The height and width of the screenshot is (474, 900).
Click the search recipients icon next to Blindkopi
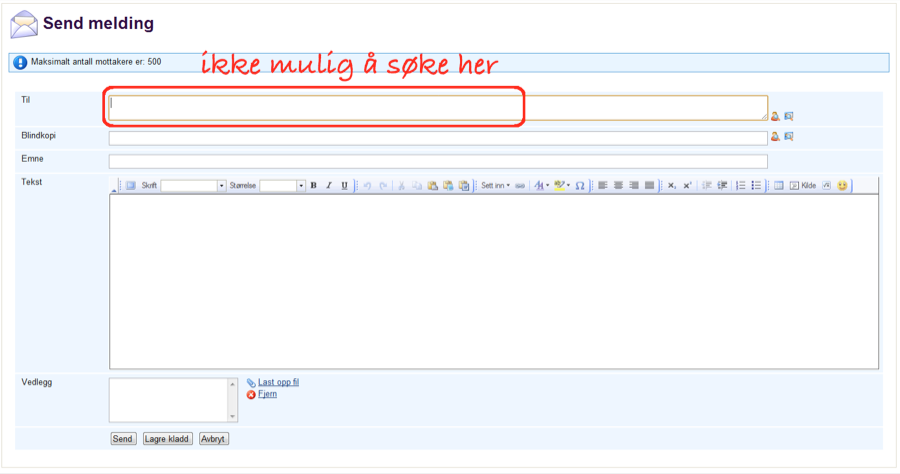(789, 137)
